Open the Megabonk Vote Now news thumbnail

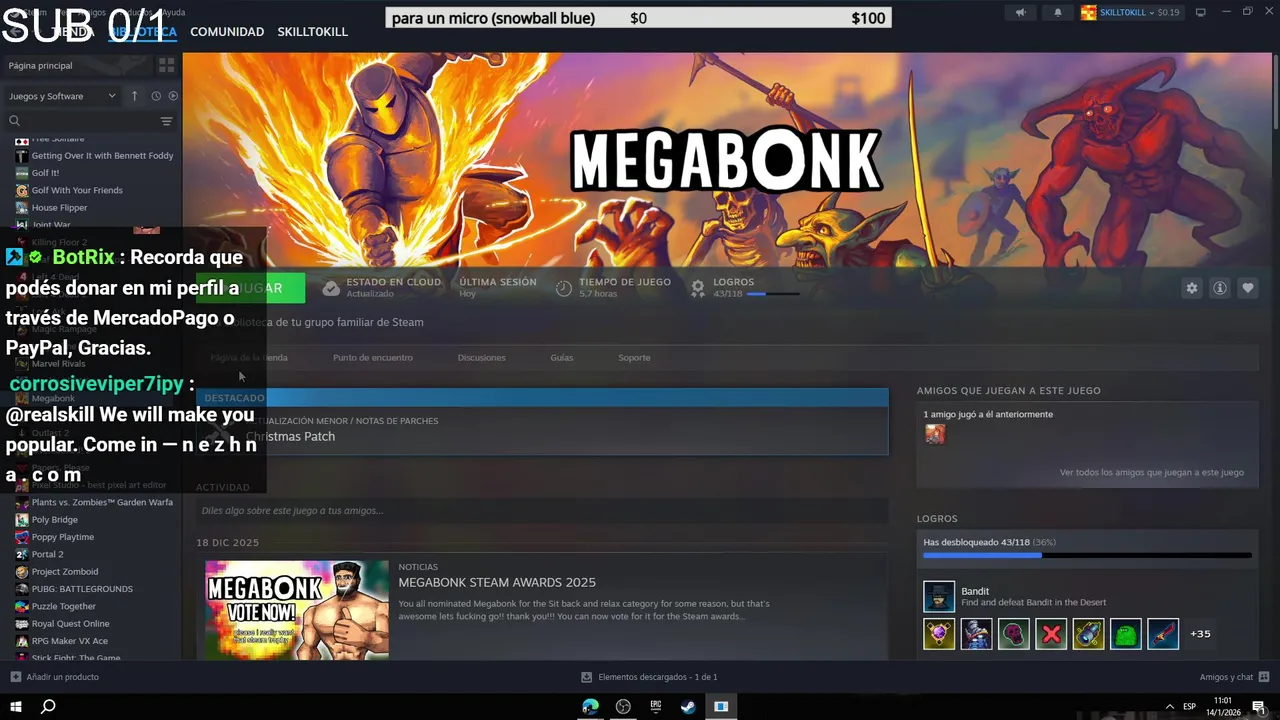click(x=297, y=610)
